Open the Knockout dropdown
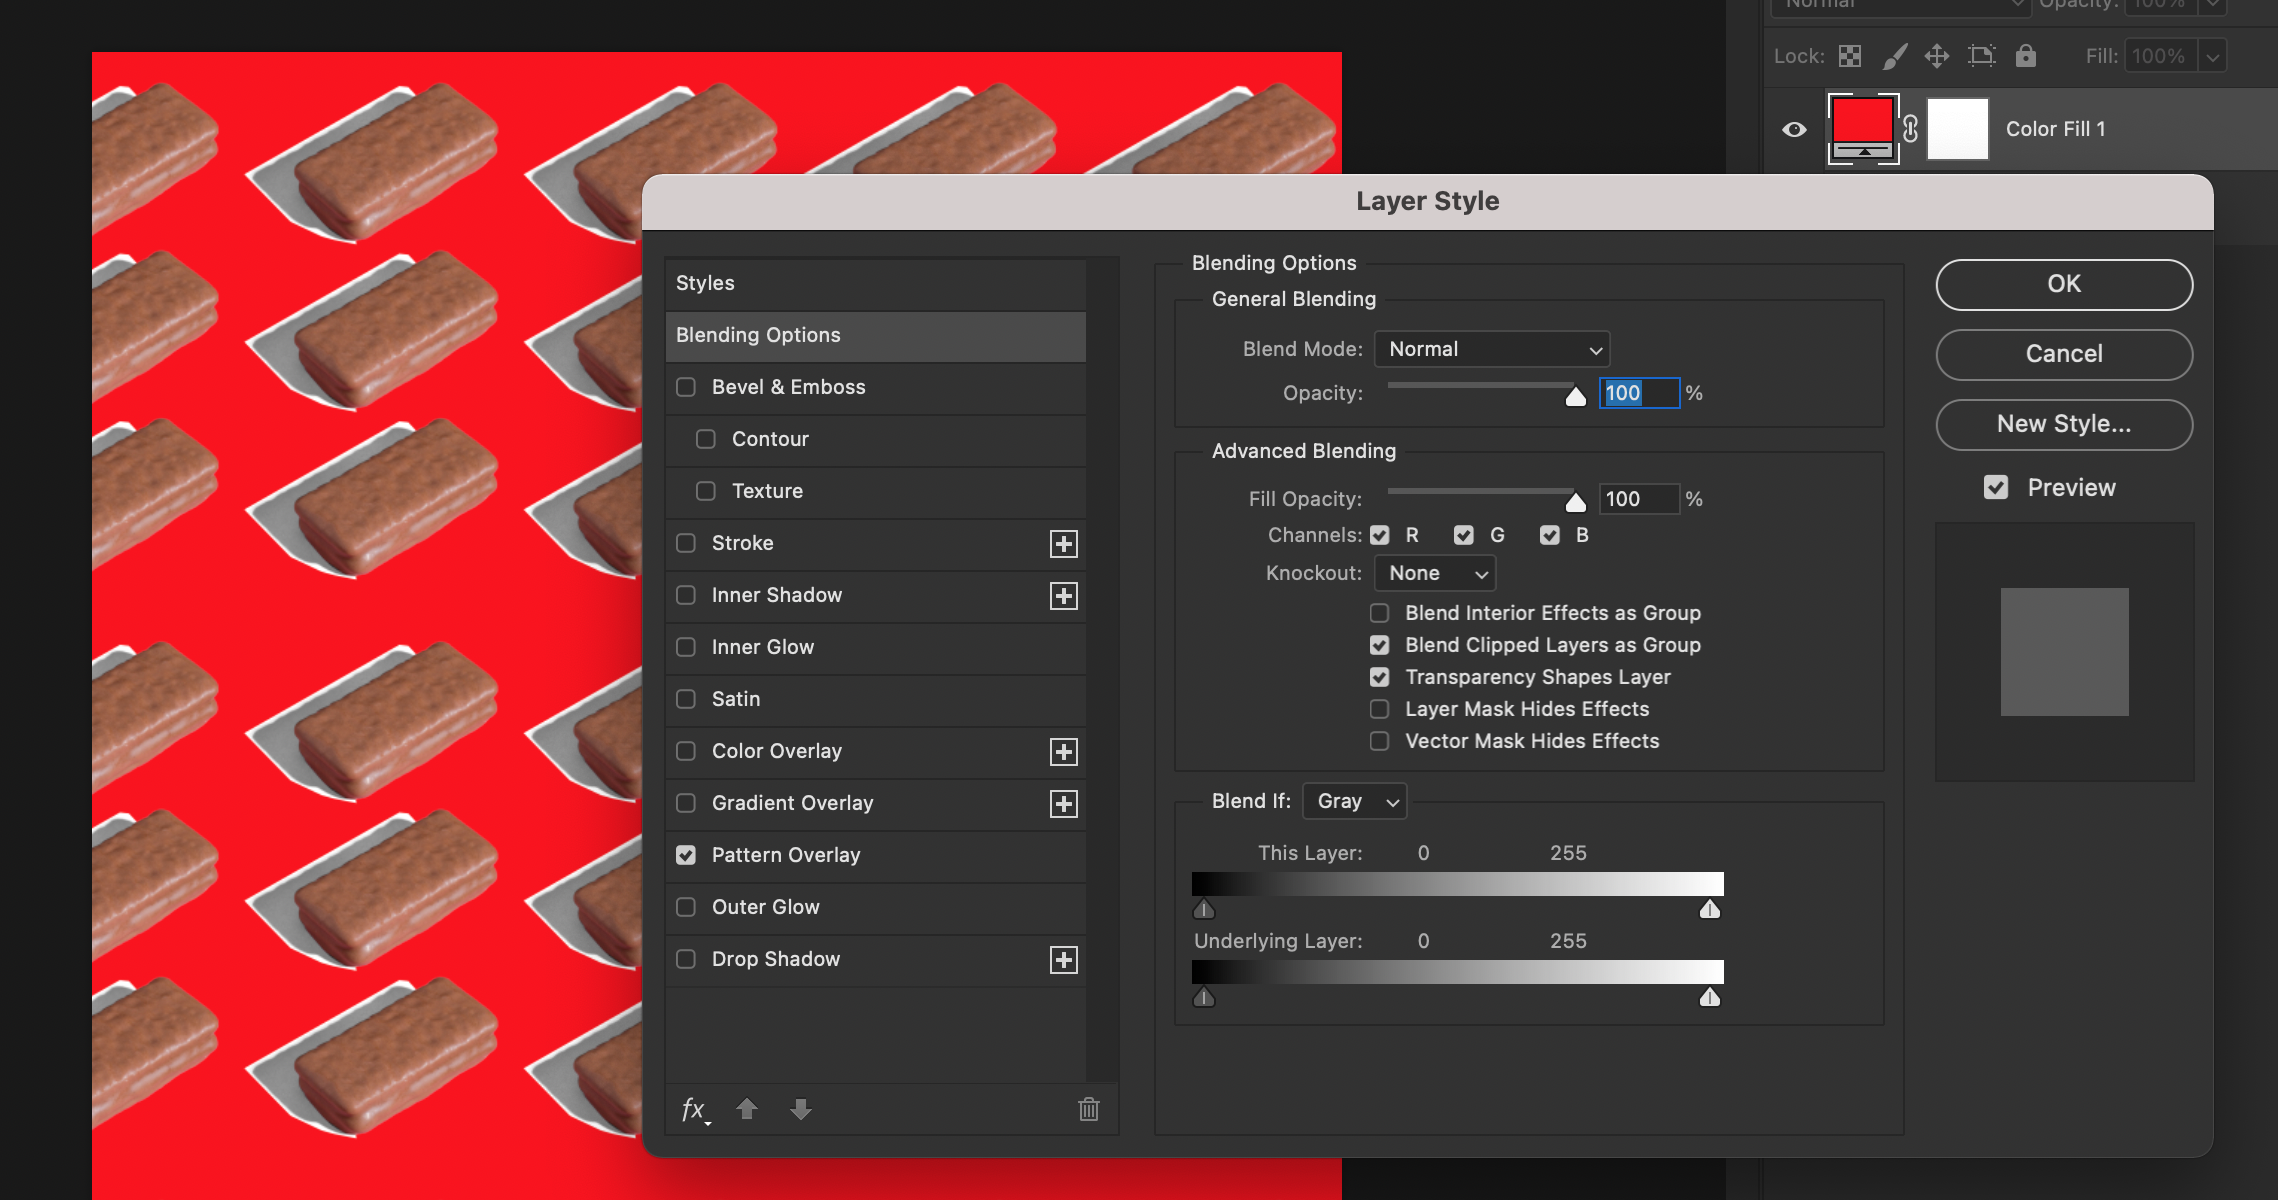The height and width of the screenshot is (1200, 2278). (x=1434, y=573)
